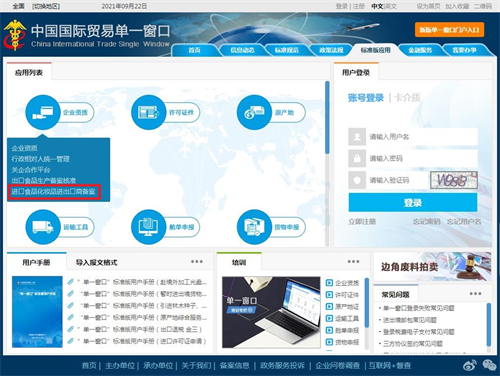Play the 企业资质 training video icon
500x376 pixels.
point(329,283)
